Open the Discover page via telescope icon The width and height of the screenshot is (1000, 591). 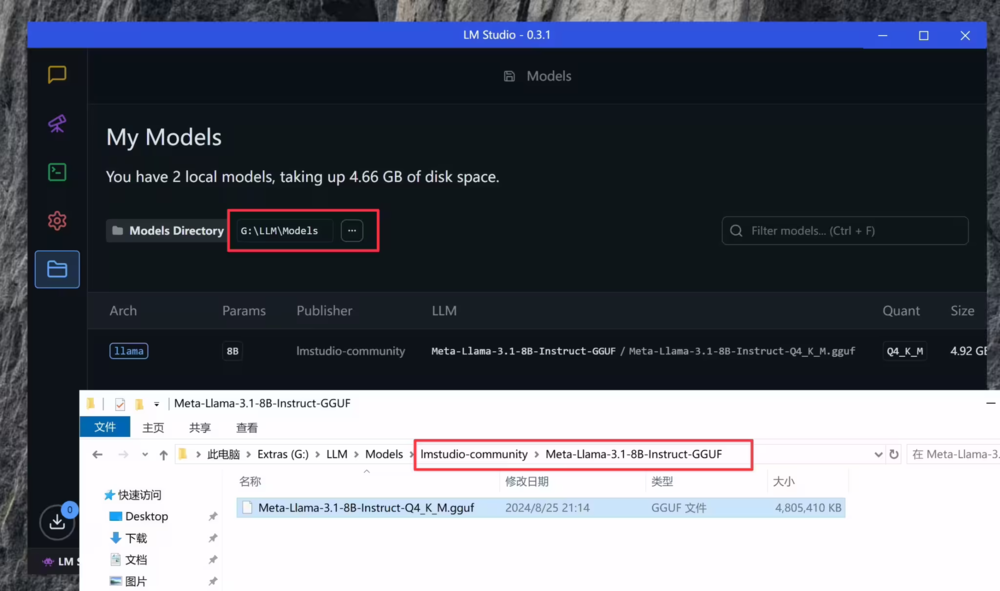56,124
